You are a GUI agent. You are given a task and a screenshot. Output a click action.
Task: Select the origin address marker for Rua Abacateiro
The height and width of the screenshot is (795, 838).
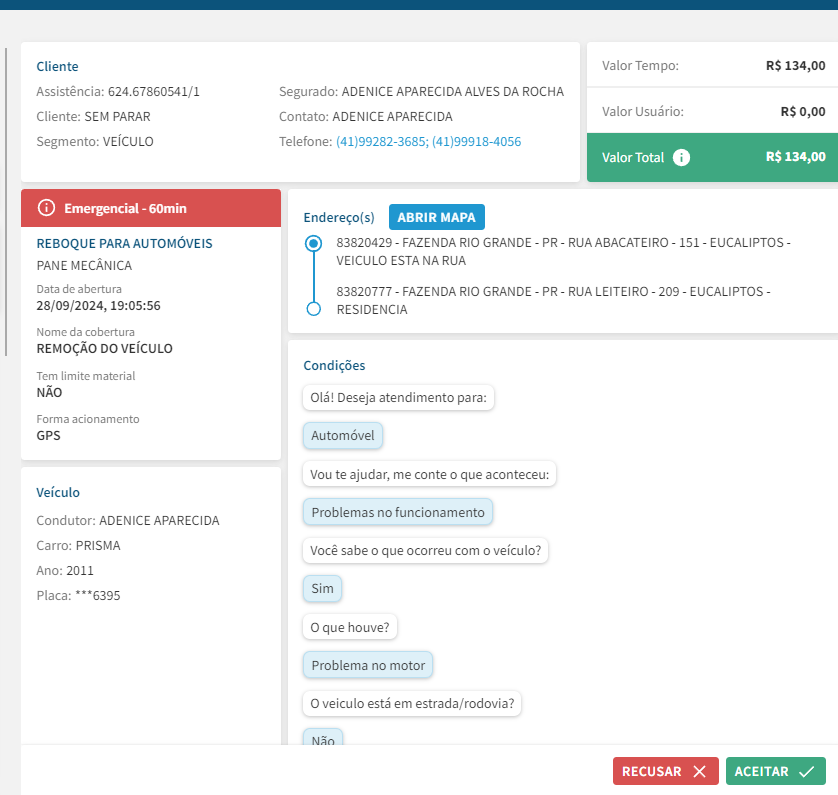(x=314, y=243)
